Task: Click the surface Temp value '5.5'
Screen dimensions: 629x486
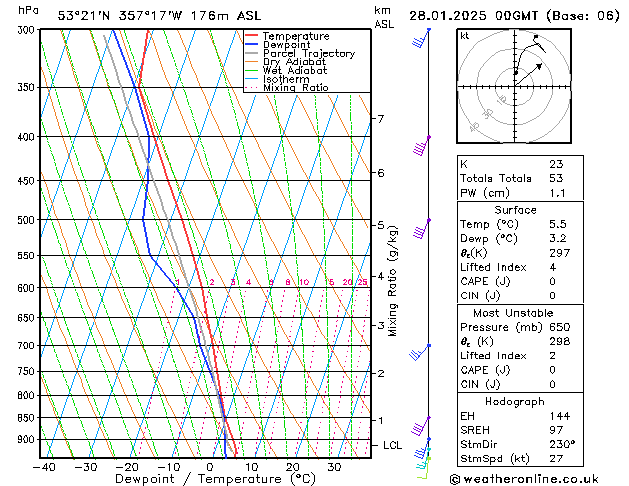Action: pyautogui.click(x=558, y=224)
